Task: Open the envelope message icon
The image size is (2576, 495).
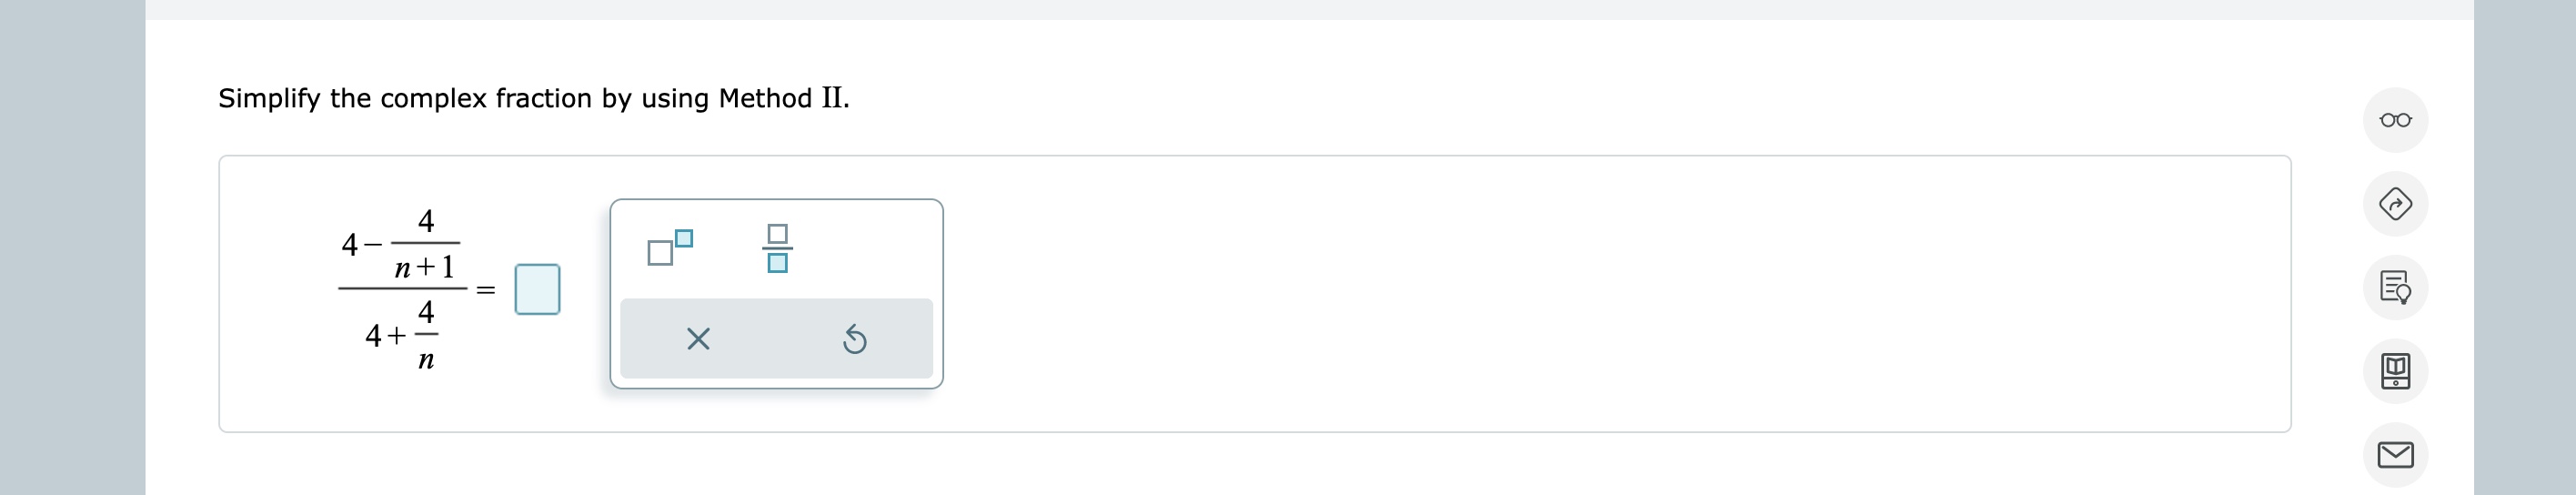Action: [x=2395, y=455]
